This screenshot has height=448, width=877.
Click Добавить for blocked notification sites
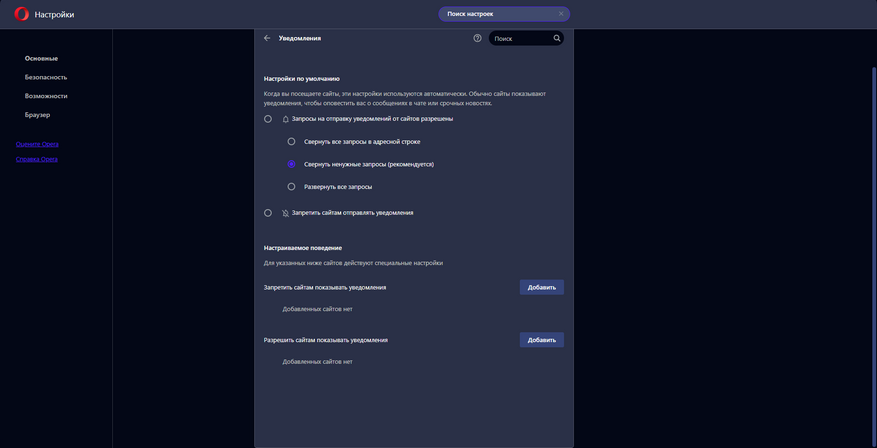tap(541, 287)
